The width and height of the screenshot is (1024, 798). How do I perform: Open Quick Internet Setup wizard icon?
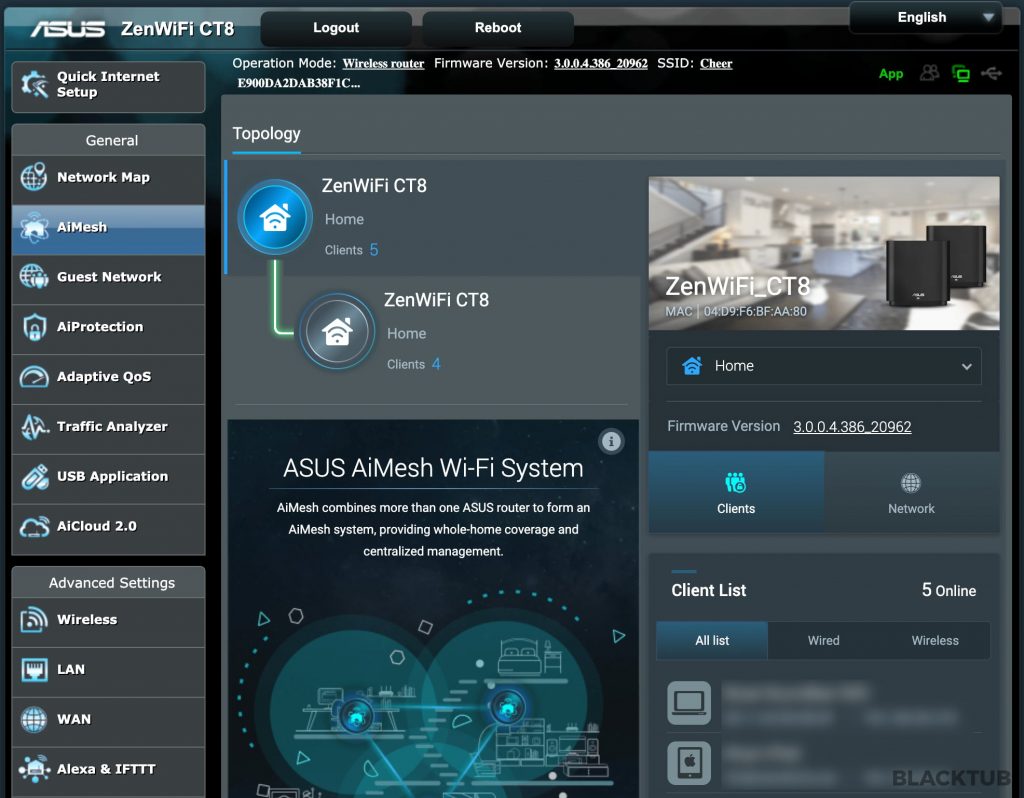pyautogui.click(x=34, y=85)
